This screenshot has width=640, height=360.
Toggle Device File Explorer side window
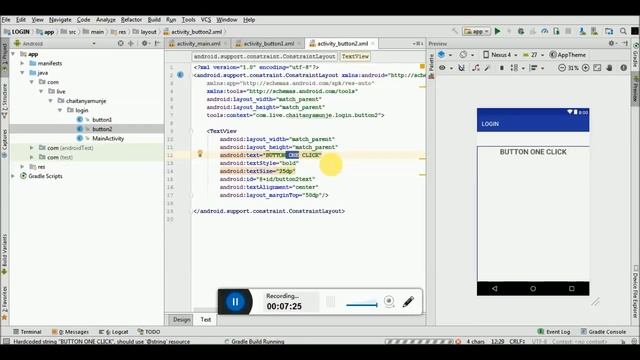click(x=636, y=291)
